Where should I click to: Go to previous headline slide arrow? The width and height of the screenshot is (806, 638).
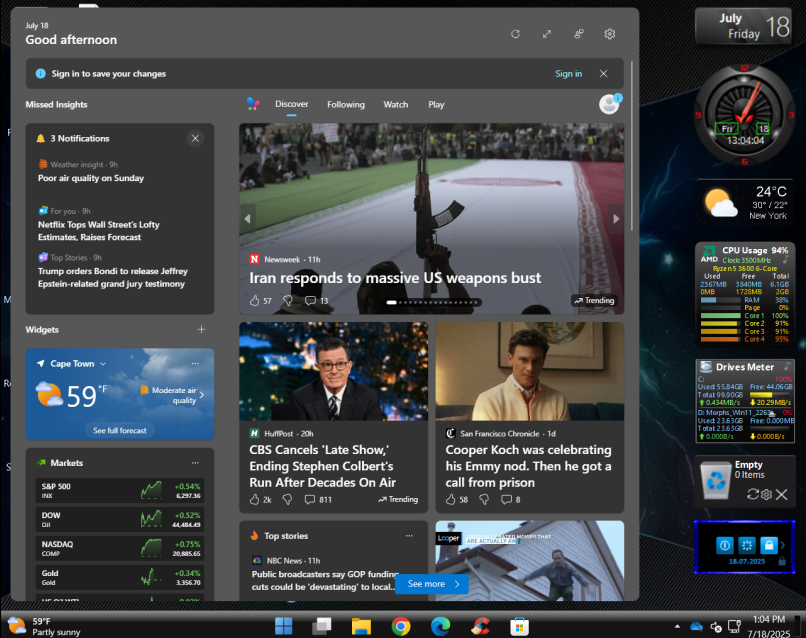click(247, 218)
